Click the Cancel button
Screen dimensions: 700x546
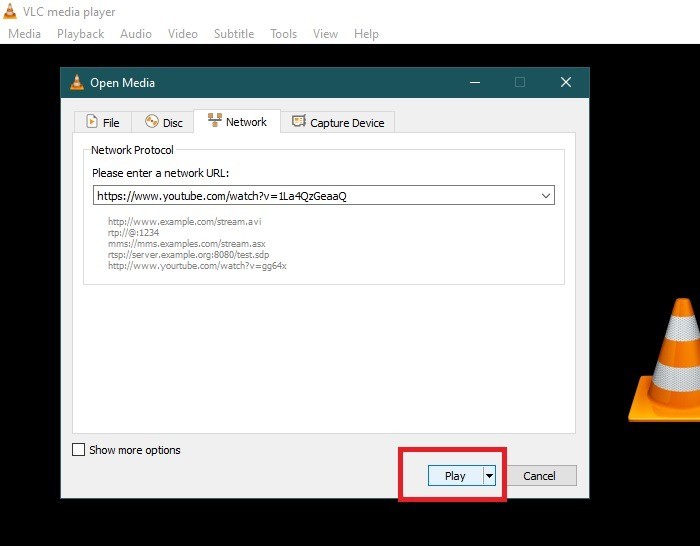pyautogui.click(x=539, y=476)
